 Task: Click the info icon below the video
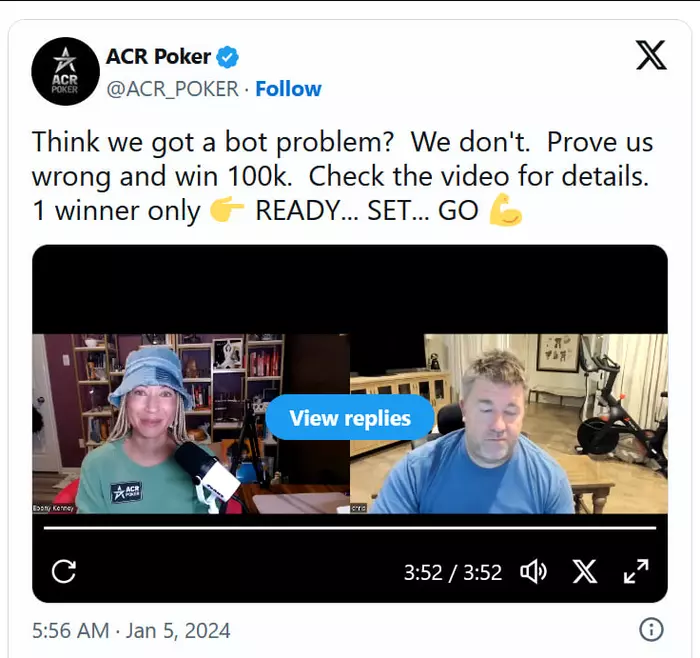pyautogui.click(x=651, y=630)
